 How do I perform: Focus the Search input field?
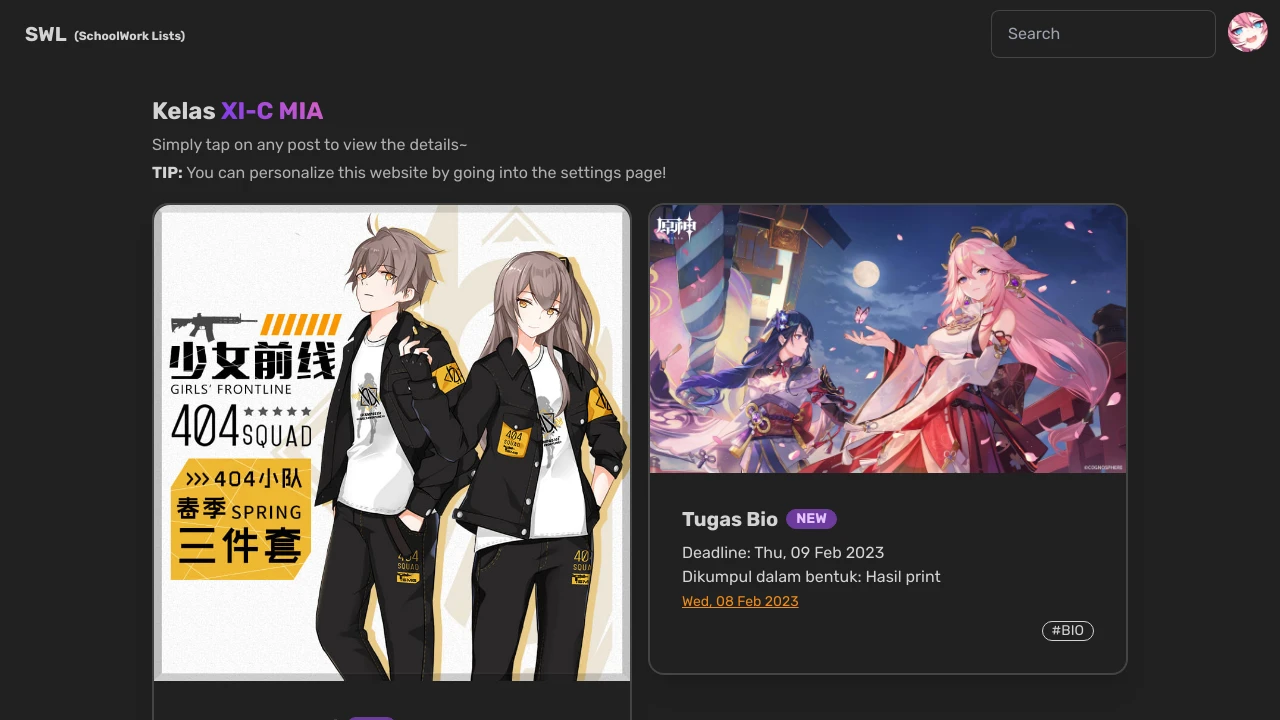[1103, 34]
